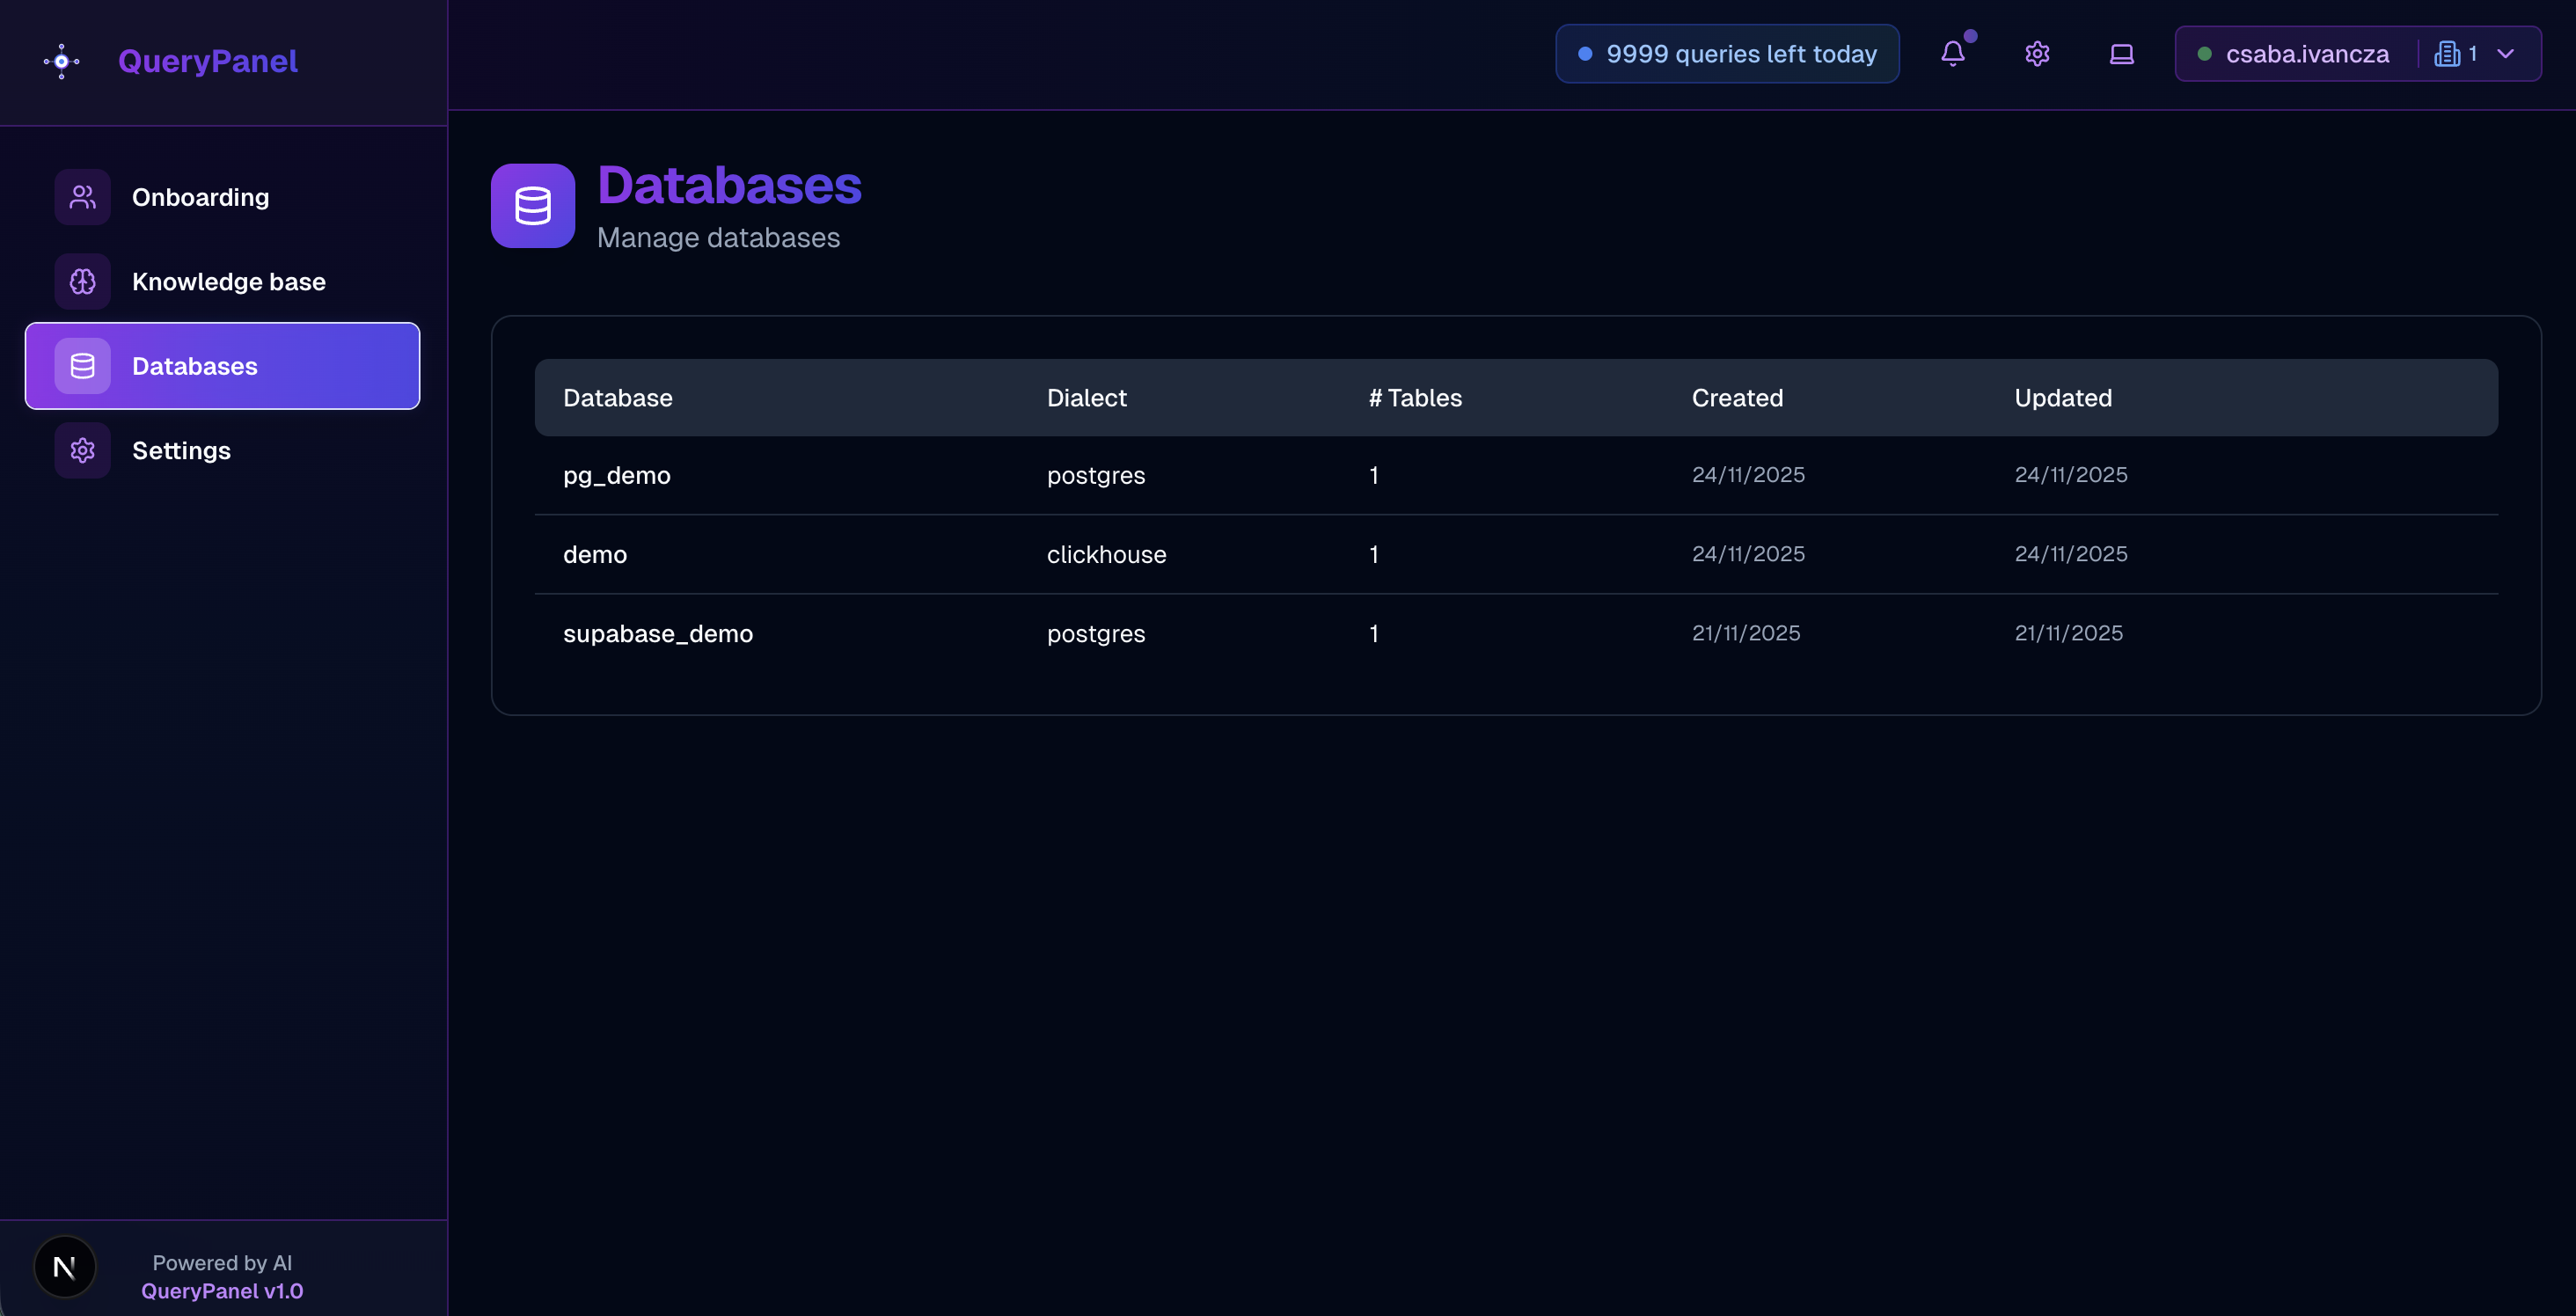Open the supabase_demo database entry
Viewport: 2576px width, 1316px height.
658,633
